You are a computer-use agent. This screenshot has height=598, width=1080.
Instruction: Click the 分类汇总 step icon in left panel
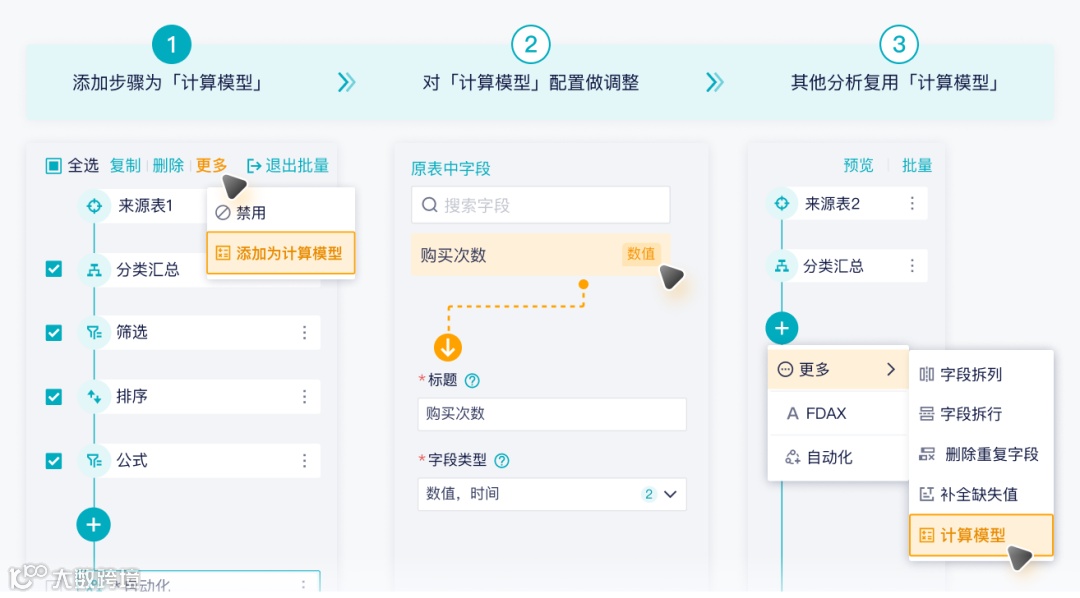coord(93,269)
